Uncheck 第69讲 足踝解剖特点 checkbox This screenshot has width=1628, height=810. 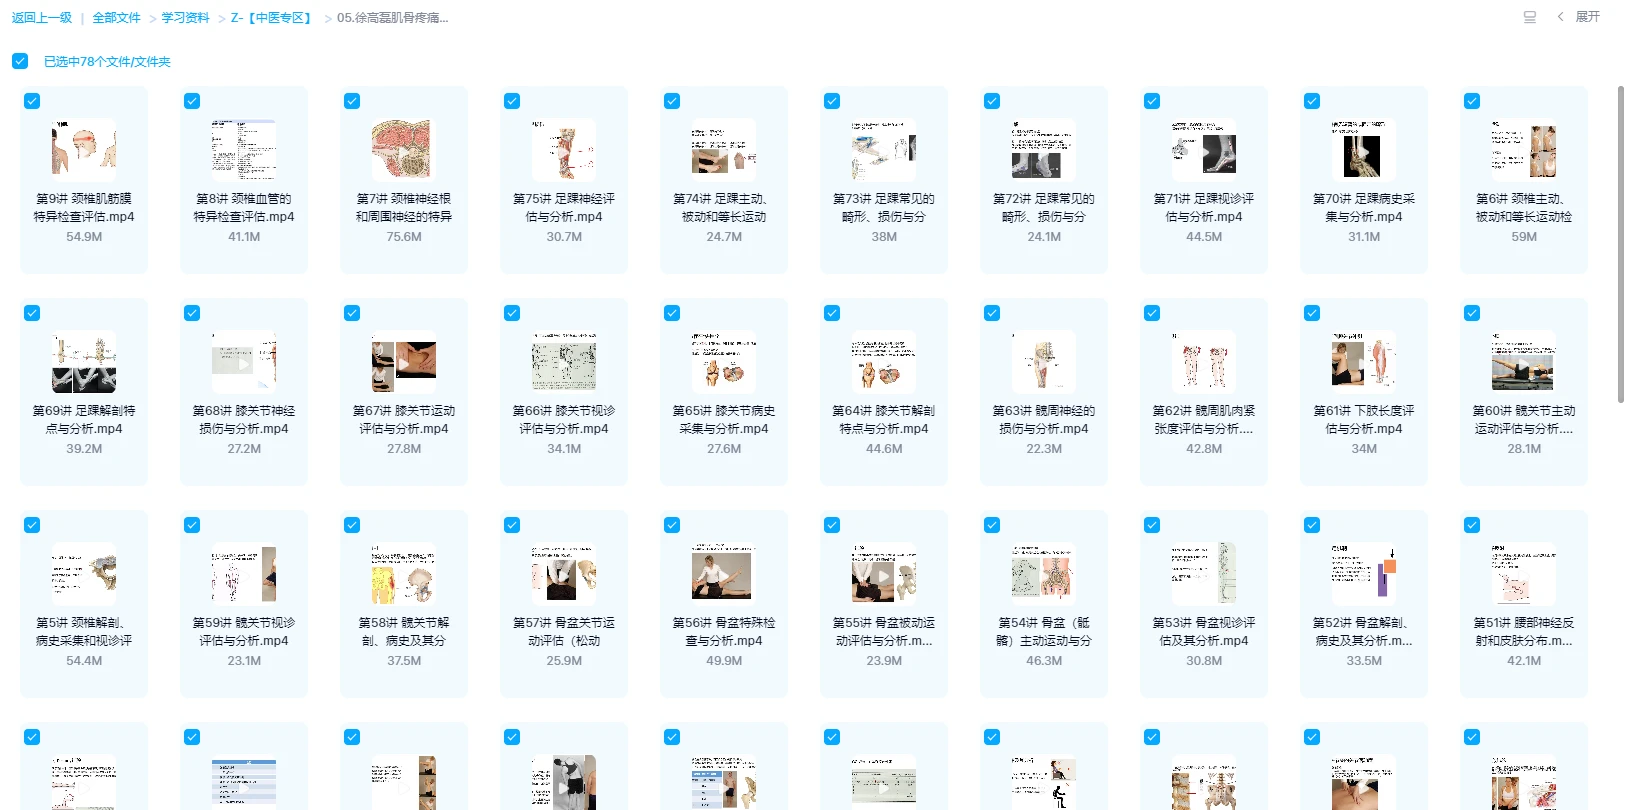(x=32, y=313)
